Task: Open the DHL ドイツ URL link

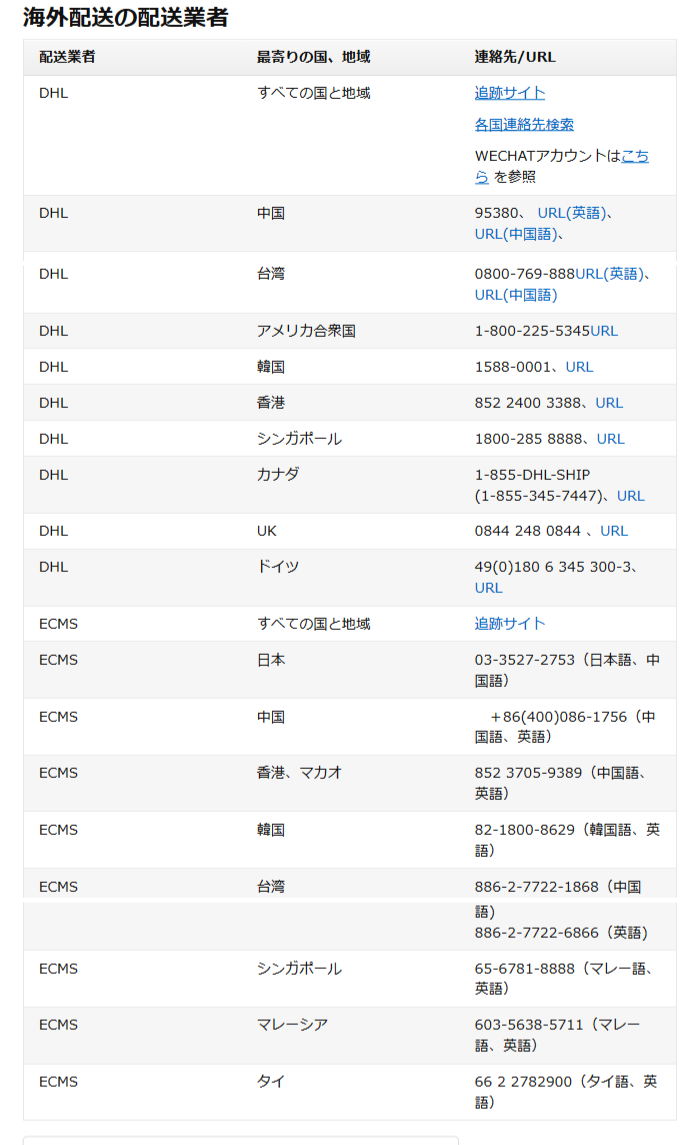Action: (x=488, y=587)
